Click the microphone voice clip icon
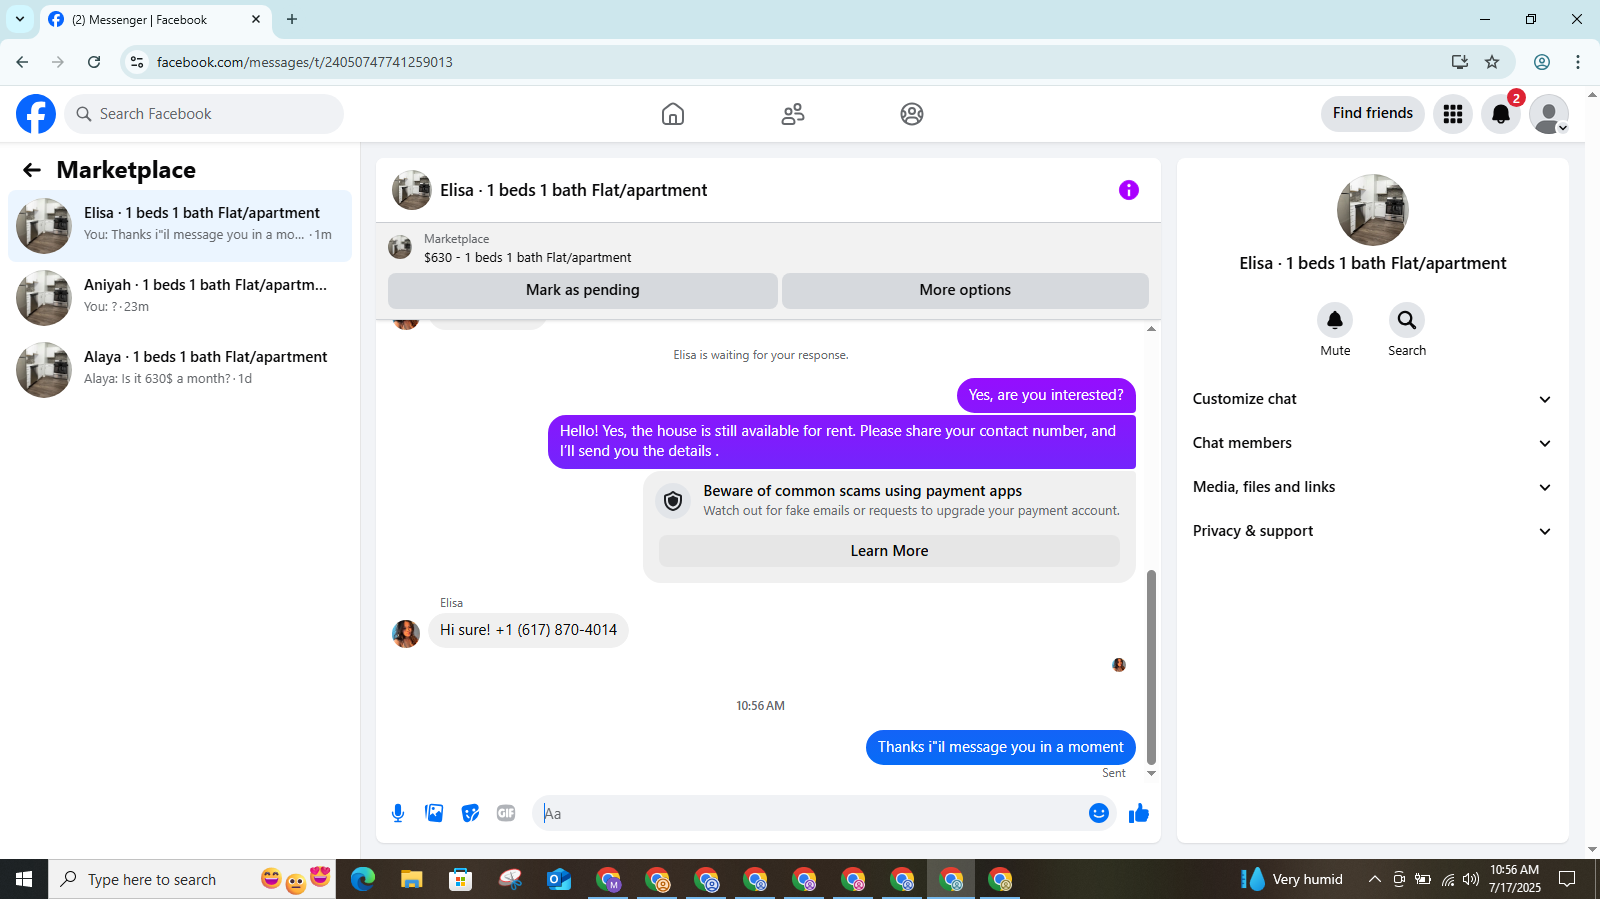The height and width of the screenshot is (899, 1600). pos(398,813)
